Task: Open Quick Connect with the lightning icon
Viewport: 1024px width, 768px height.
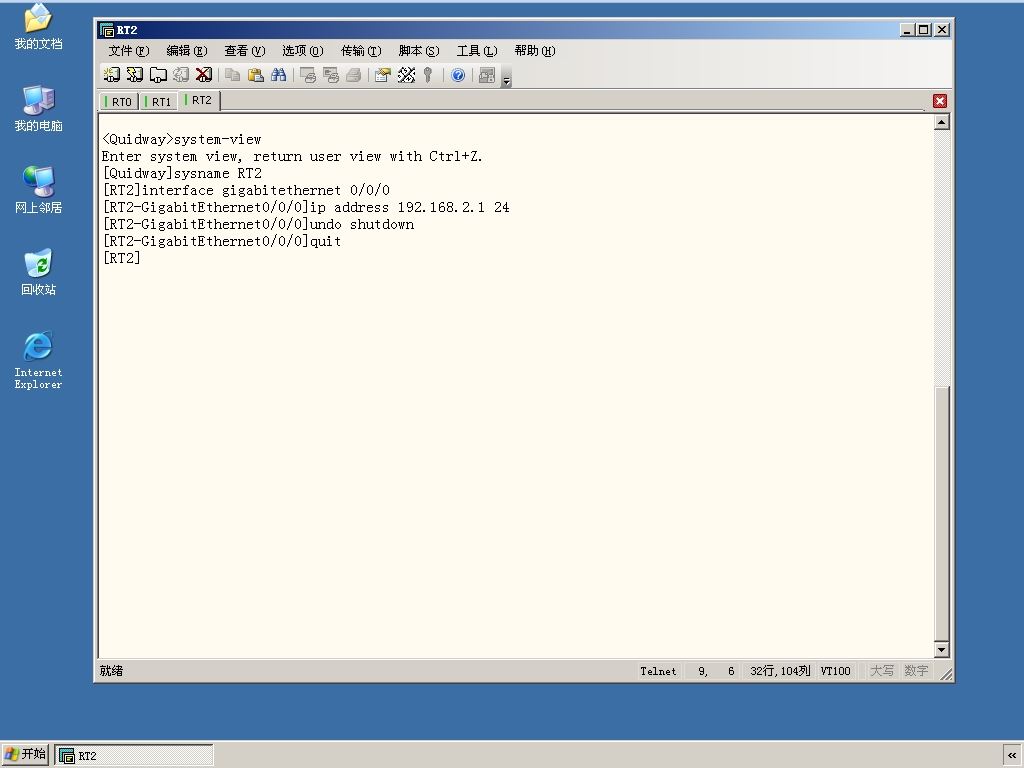Action: coord(135,75)
